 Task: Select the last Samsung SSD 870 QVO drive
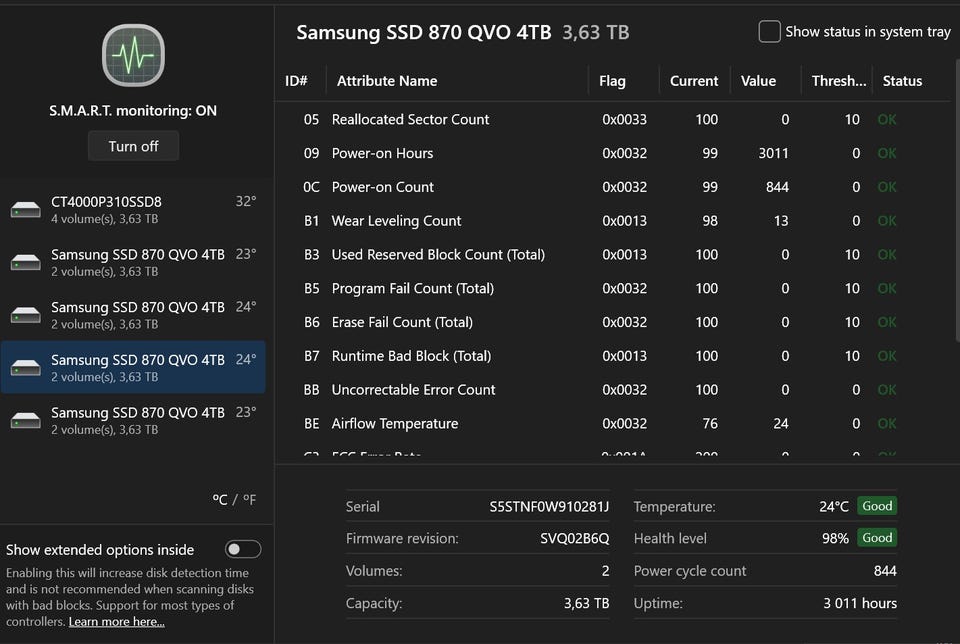click(137, 420)
